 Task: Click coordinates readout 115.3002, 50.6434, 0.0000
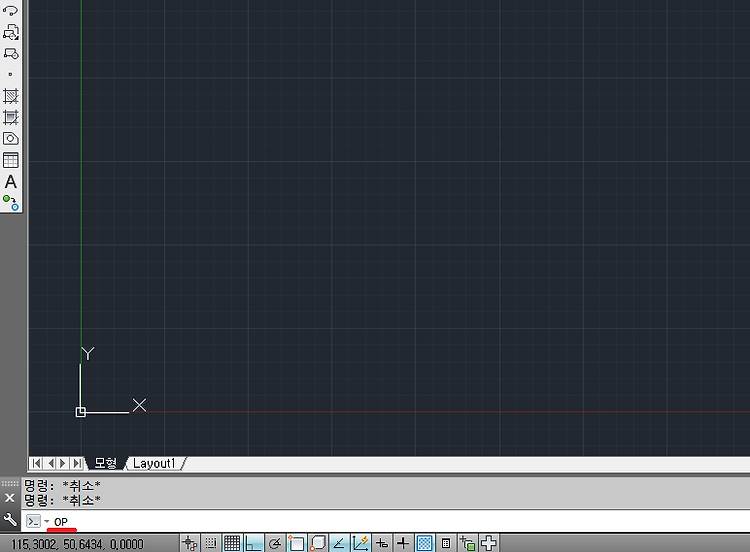pyautogui.click(x=77, y=544)
